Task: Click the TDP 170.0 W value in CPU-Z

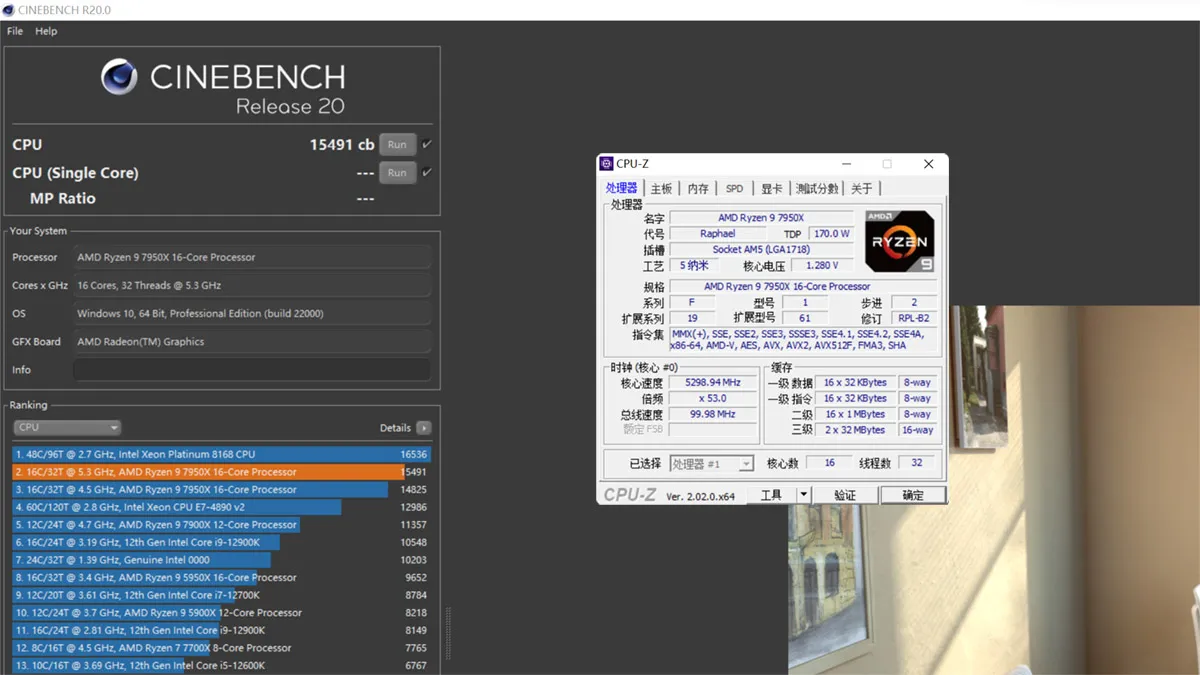Action: (830, 234)
